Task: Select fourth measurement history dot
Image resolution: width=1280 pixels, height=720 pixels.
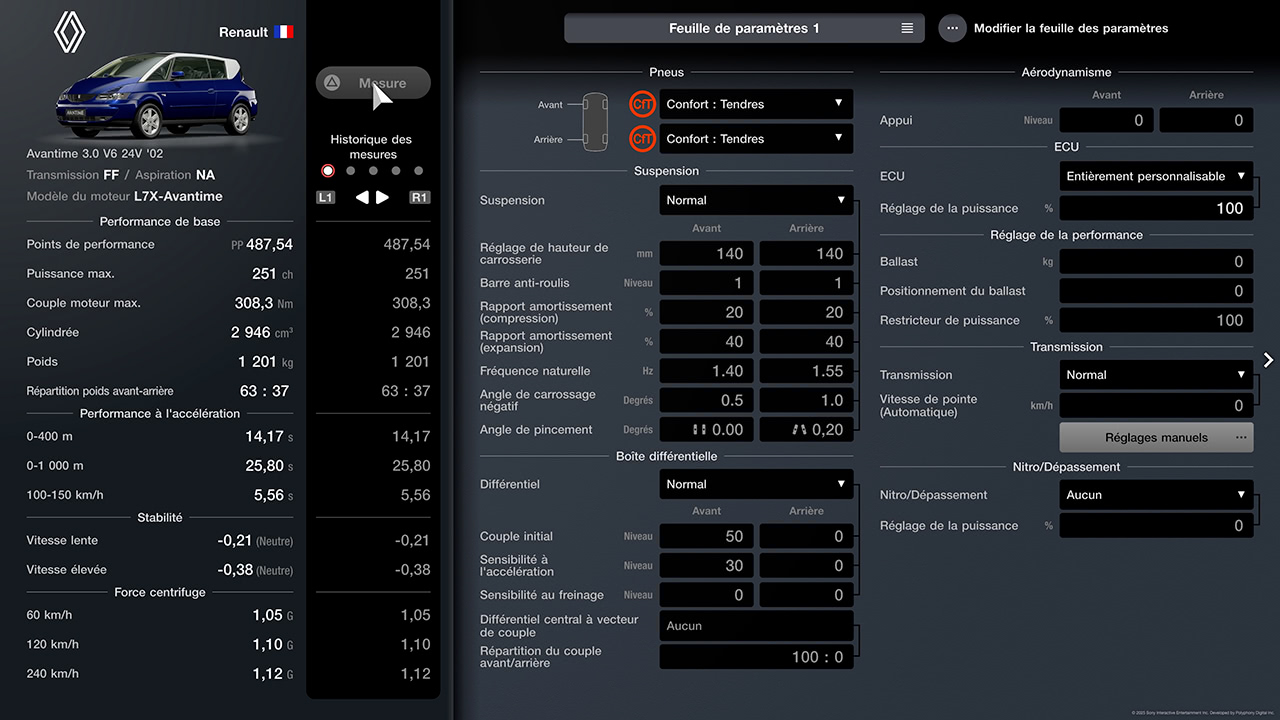Action: (x=396, y=171)
